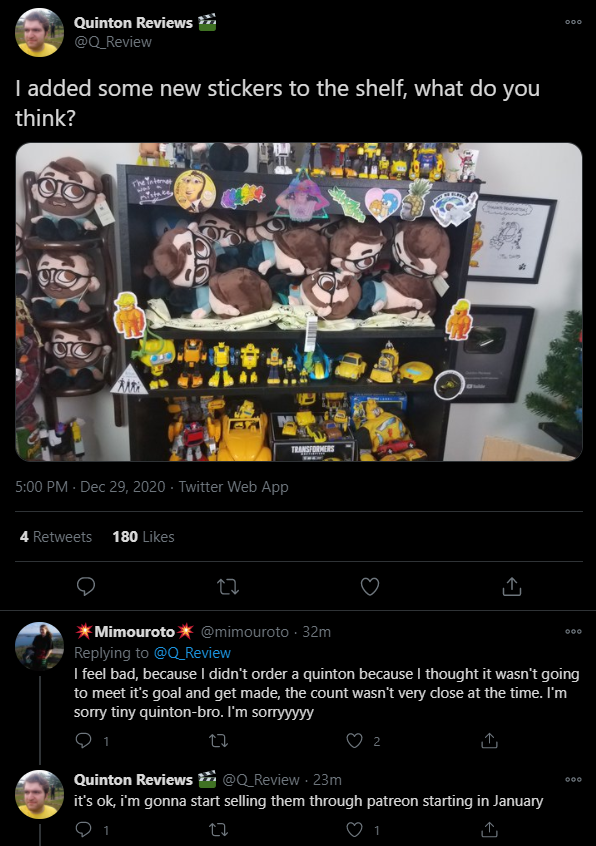
Task: Reply to Mimouroto's comment
Action: (83, 740)
